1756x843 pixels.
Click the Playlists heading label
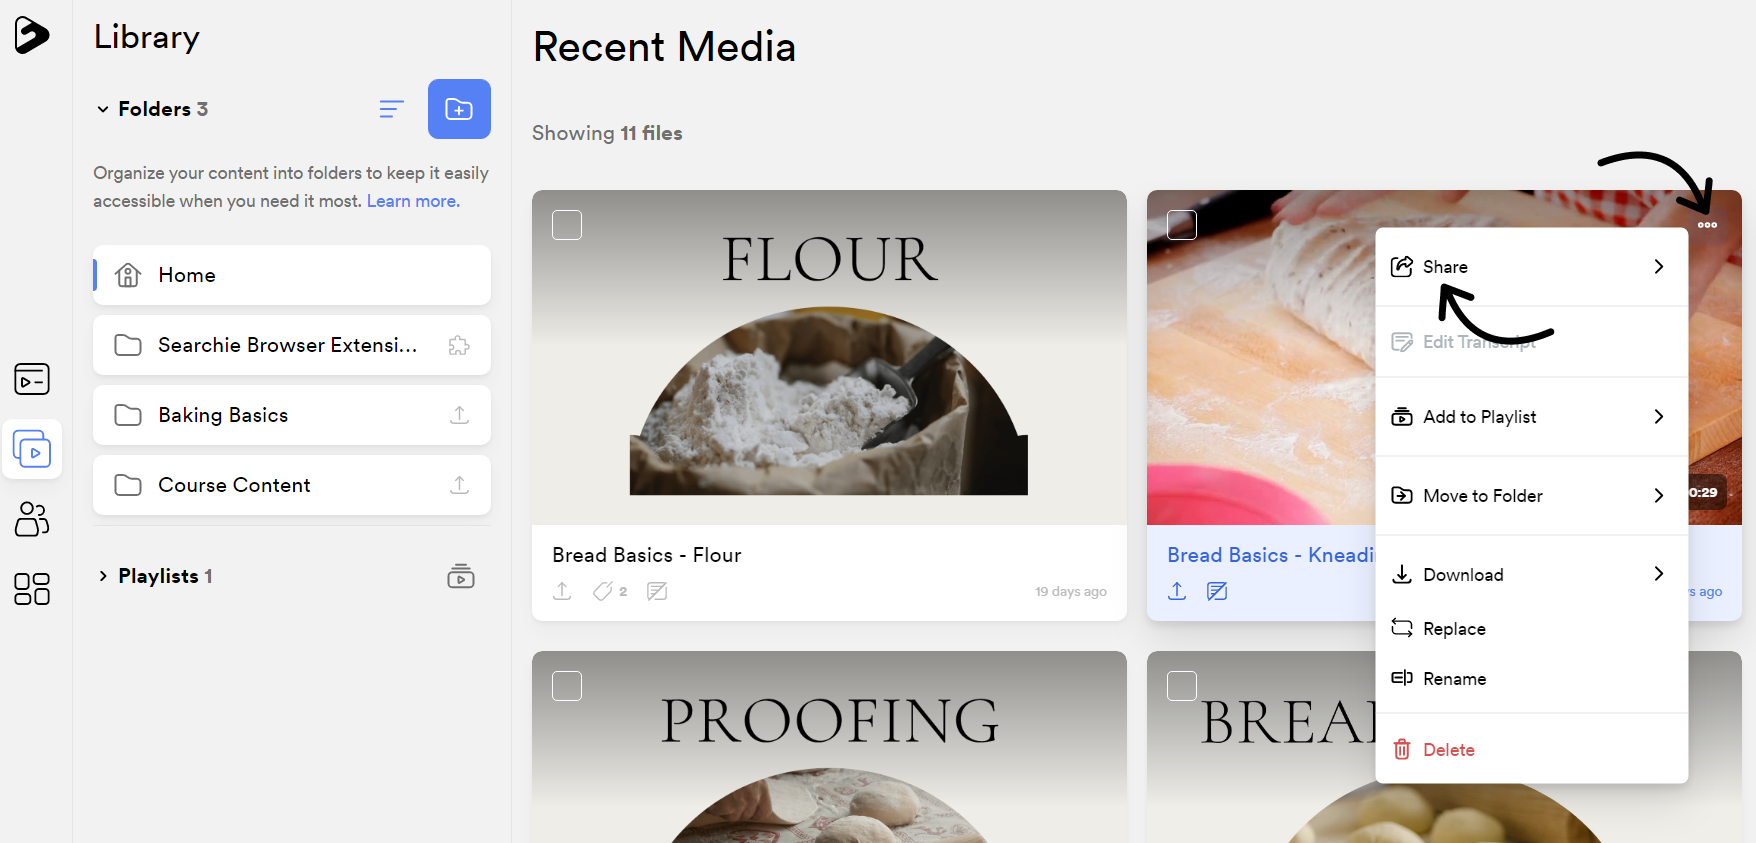(158, 576)
